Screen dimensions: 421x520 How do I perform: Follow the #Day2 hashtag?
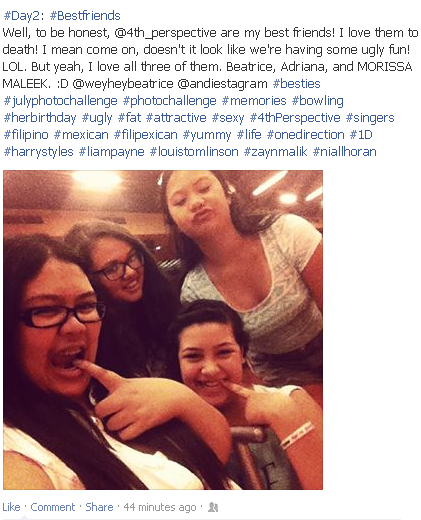click(21, 16)
